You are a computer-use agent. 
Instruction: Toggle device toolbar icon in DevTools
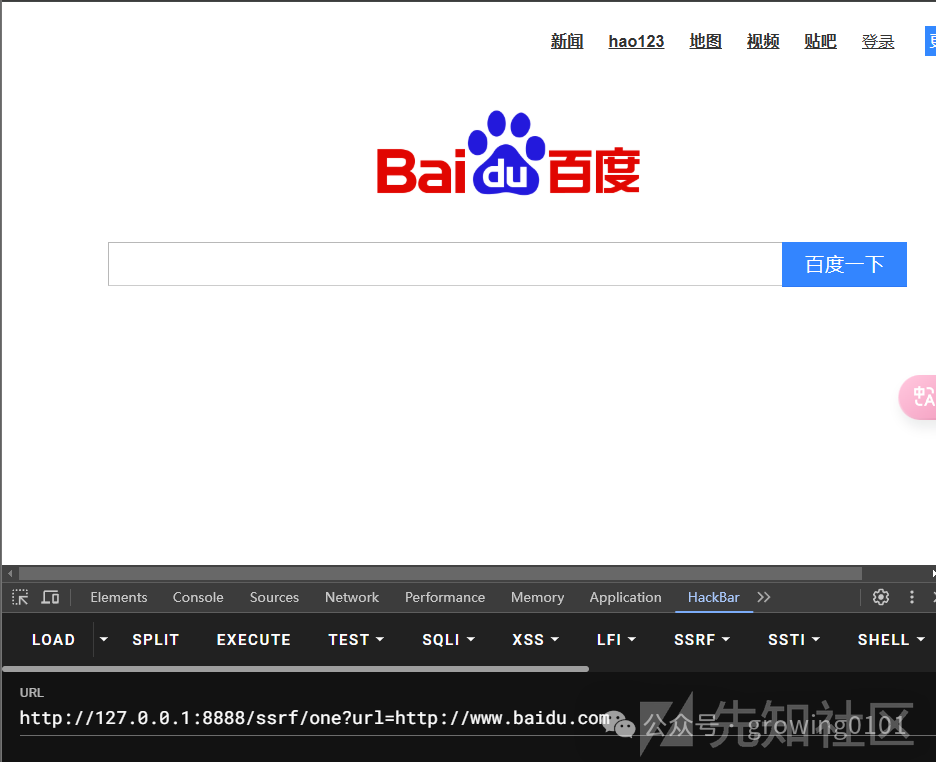[x=50, y=597]
